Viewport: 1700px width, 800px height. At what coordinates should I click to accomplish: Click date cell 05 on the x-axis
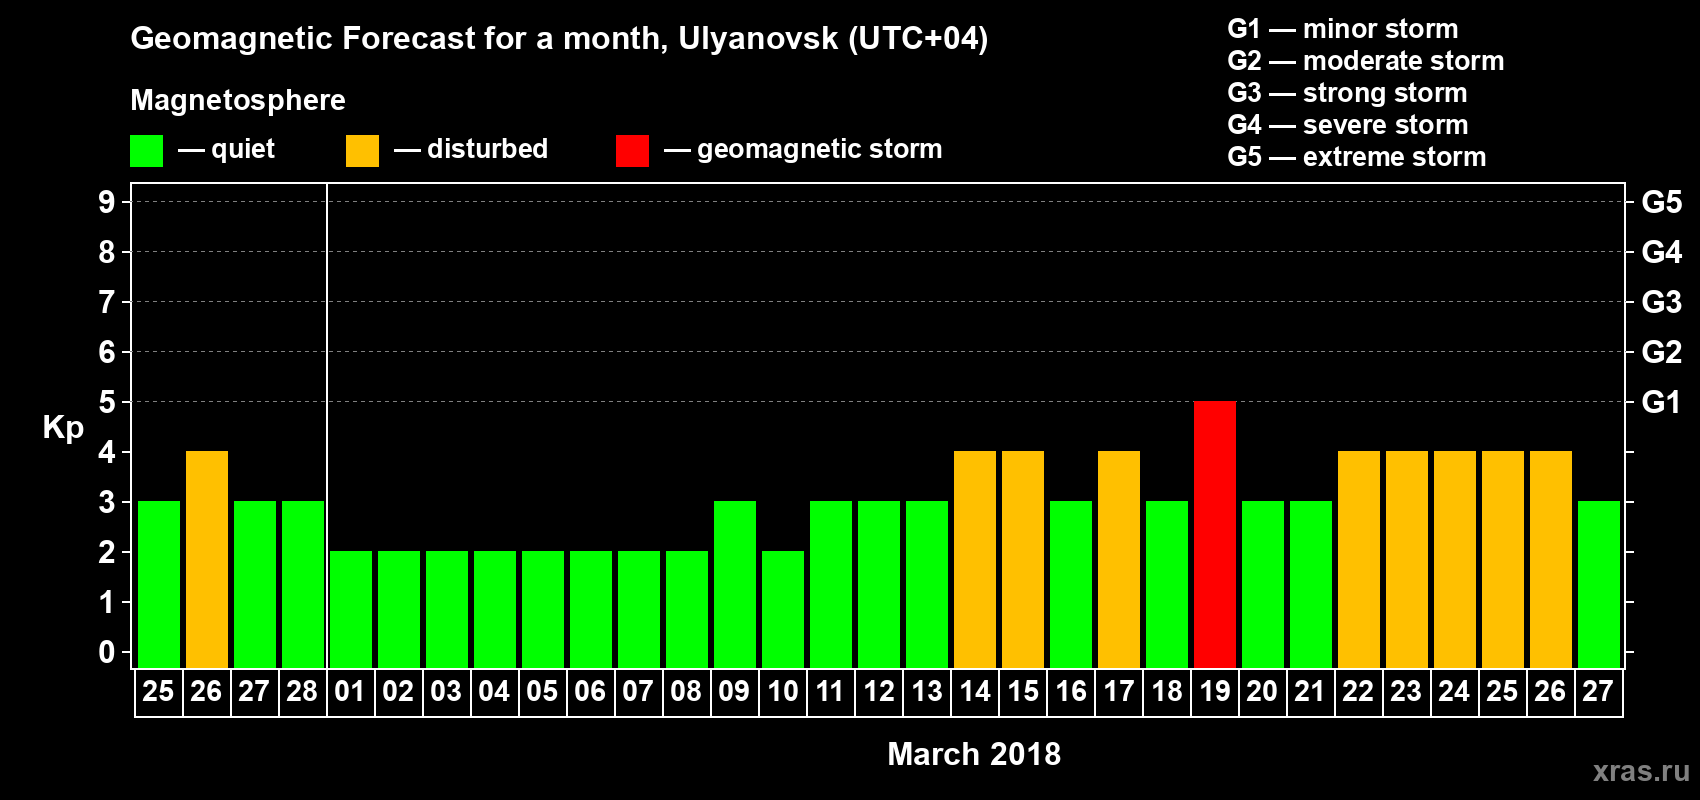[x=543, y=692]
